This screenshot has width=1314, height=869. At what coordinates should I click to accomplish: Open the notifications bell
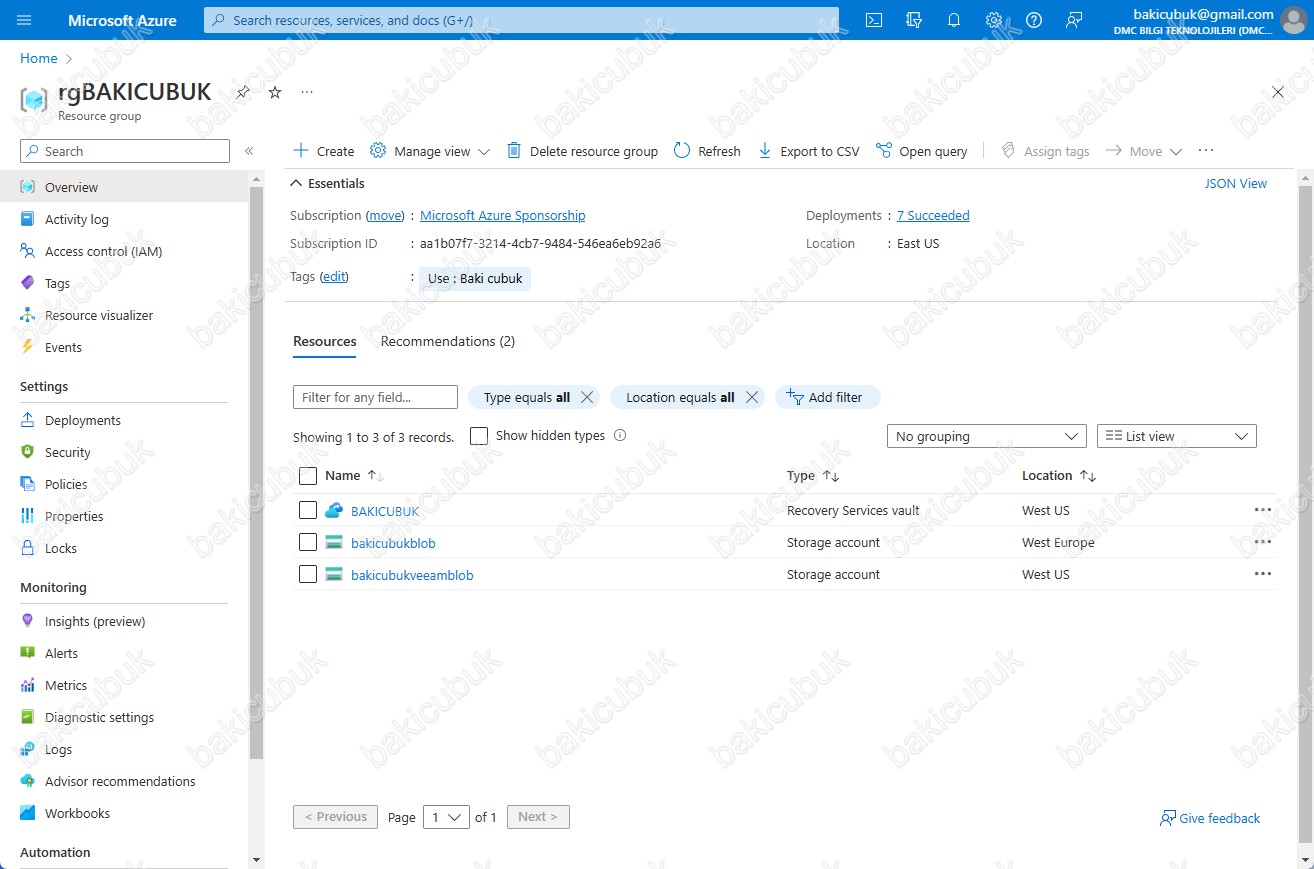(x=954, y=20)
